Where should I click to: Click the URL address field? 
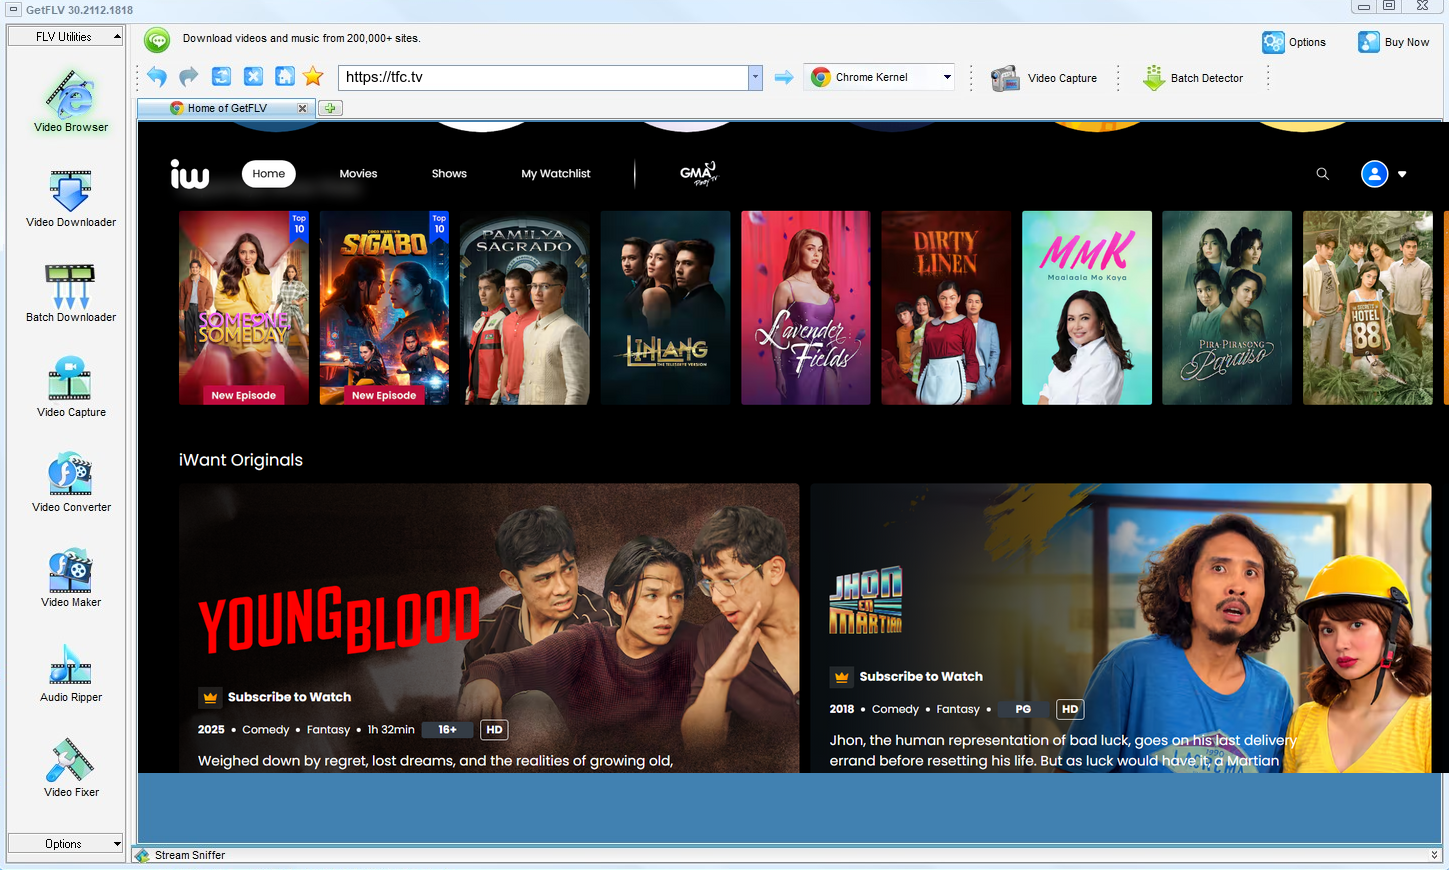point(543,77)
